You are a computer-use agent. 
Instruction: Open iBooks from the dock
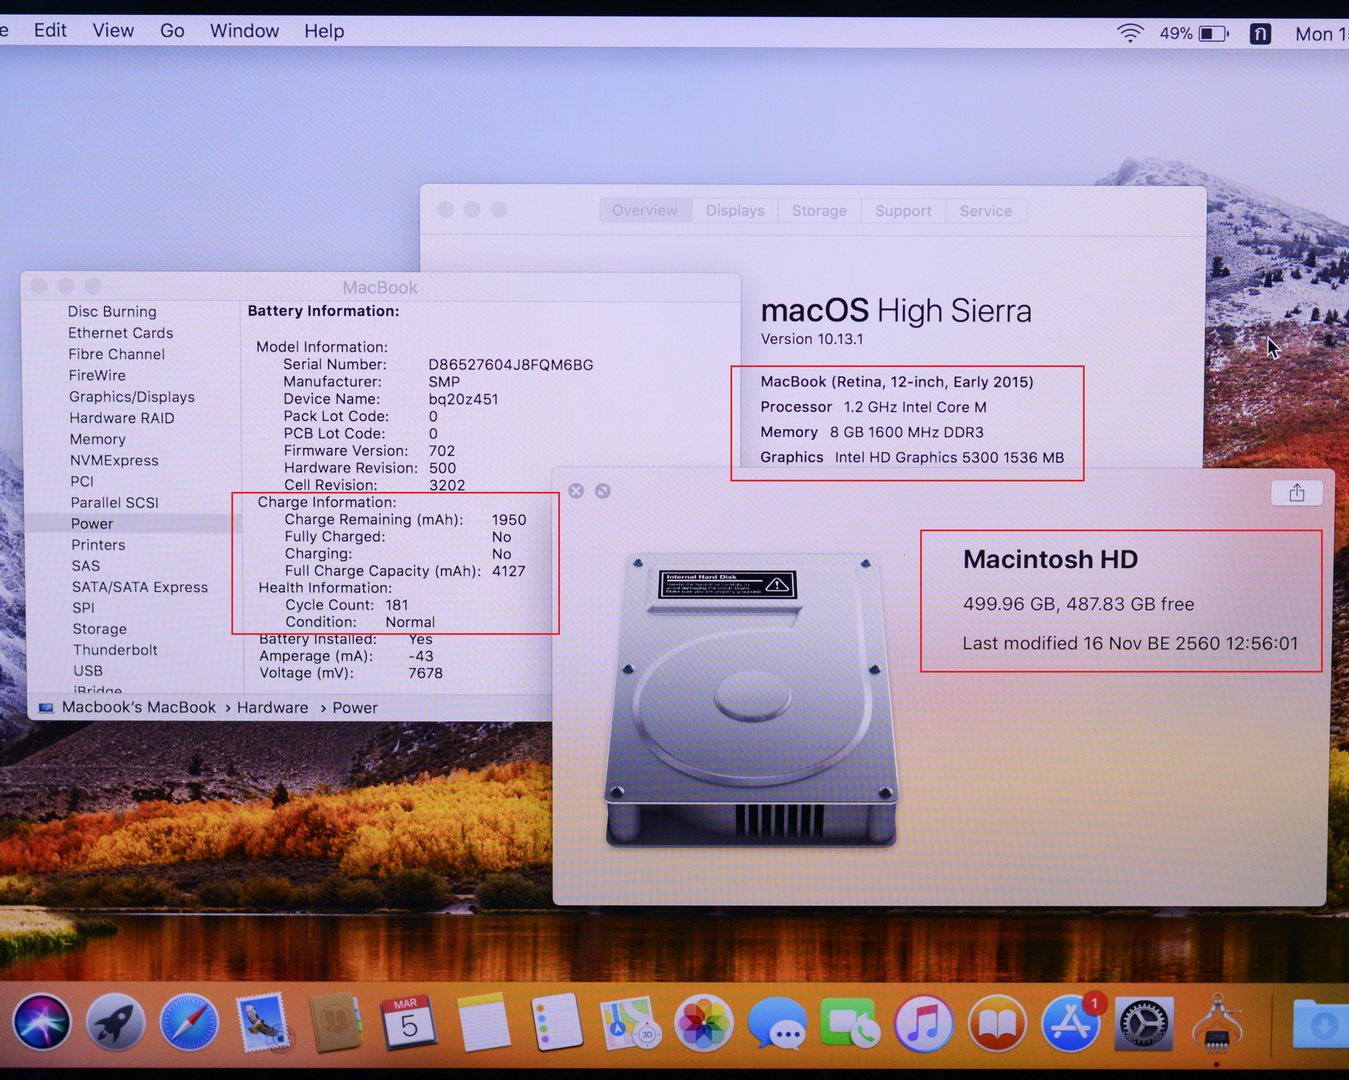(997, 1023)
